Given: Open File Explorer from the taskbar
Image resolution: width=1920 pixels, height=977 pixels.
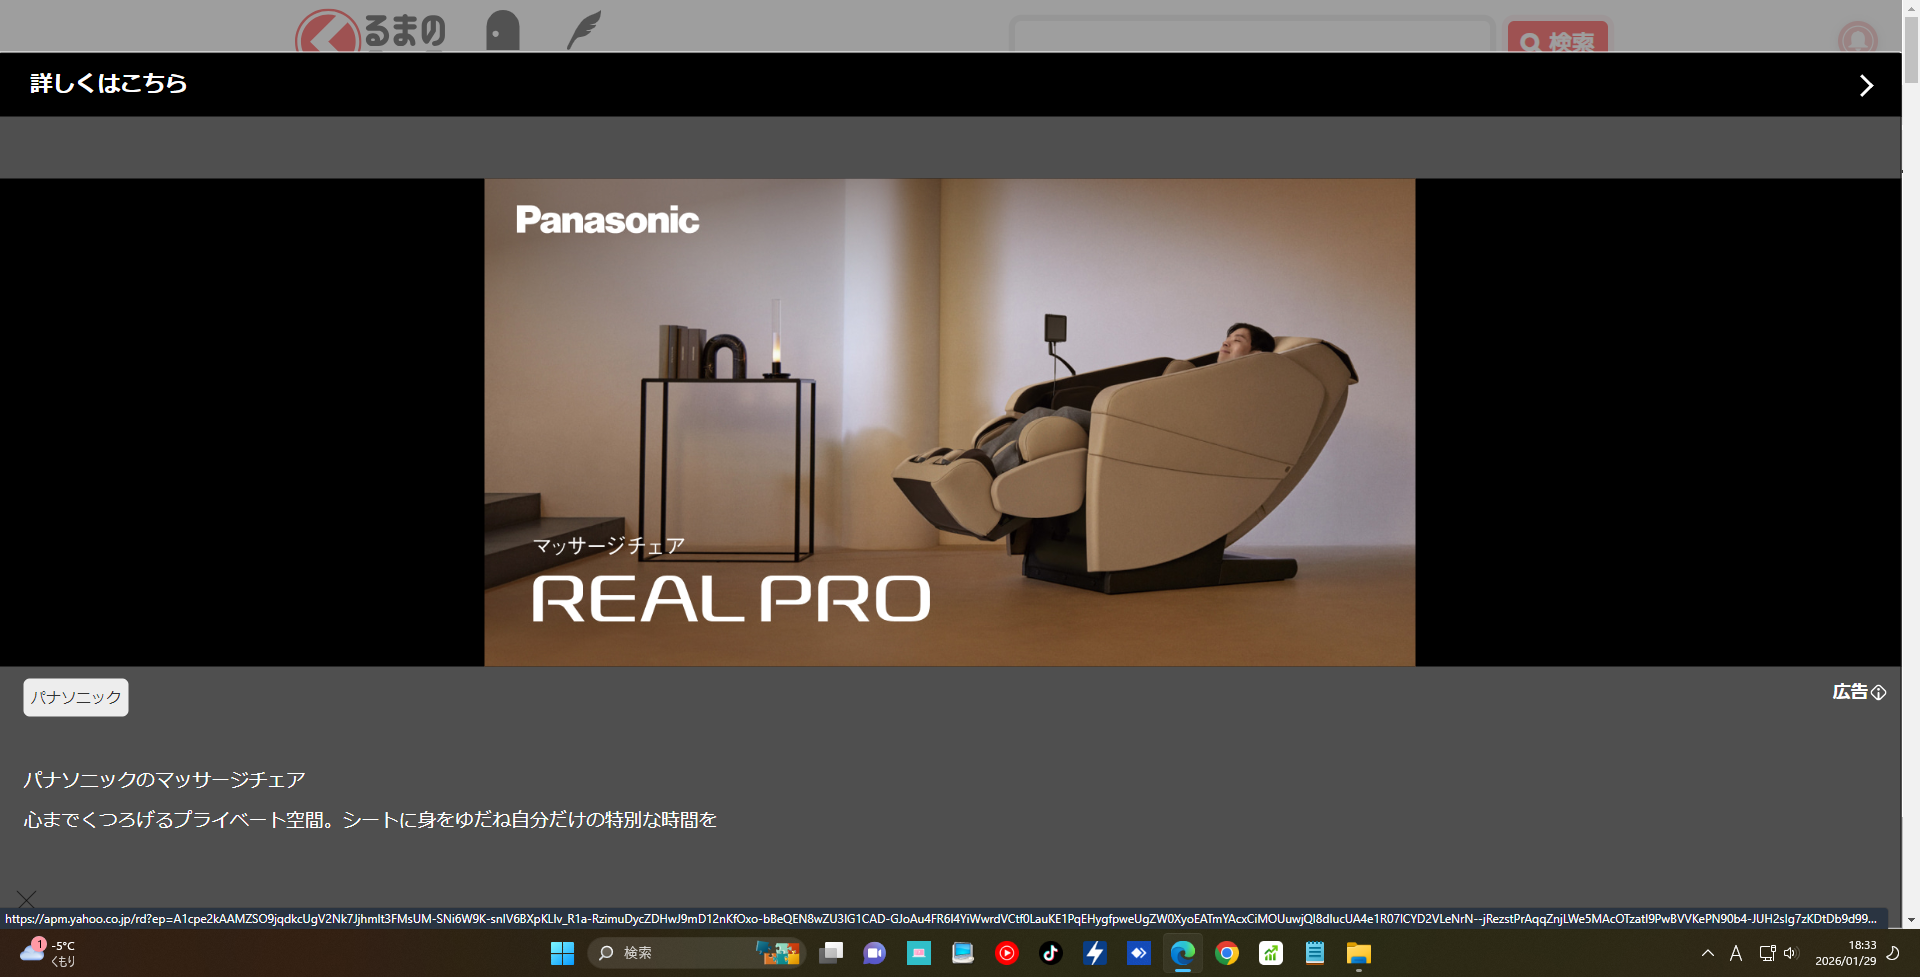Looking at the screenshot, I should tap(1358, 953).
